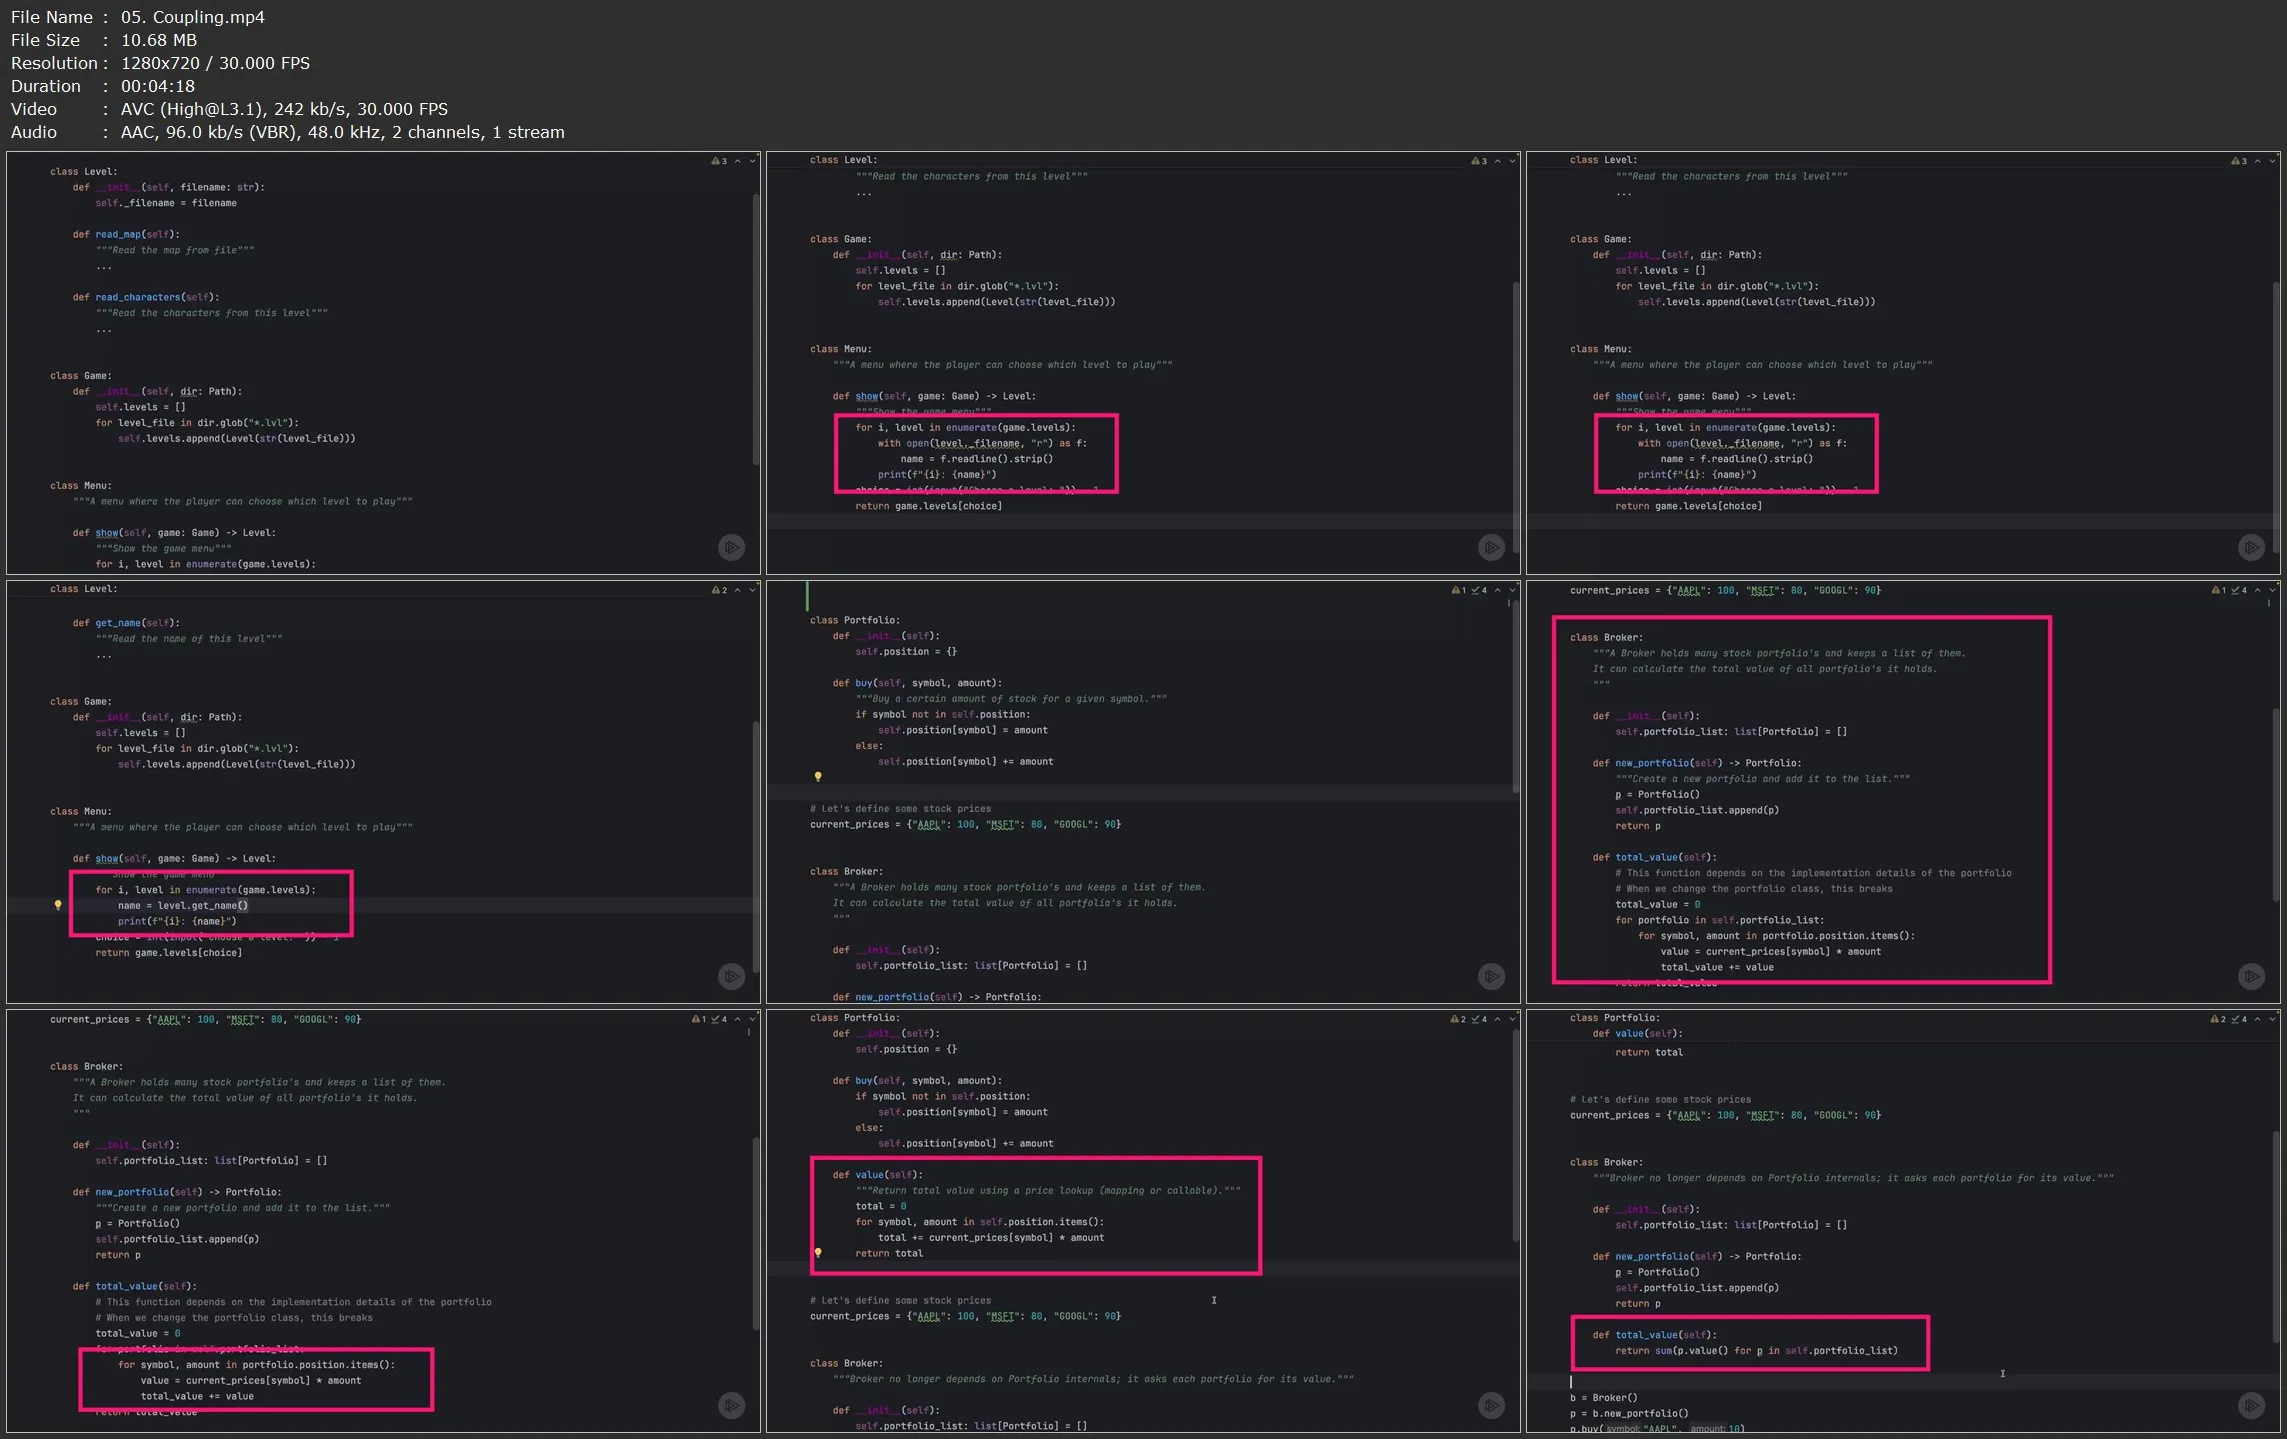The height and width of the screenshot is (1439, 2287).
Task: Click the lightbulb beside 'return total' in the value method
Action: pos(818,1253)
